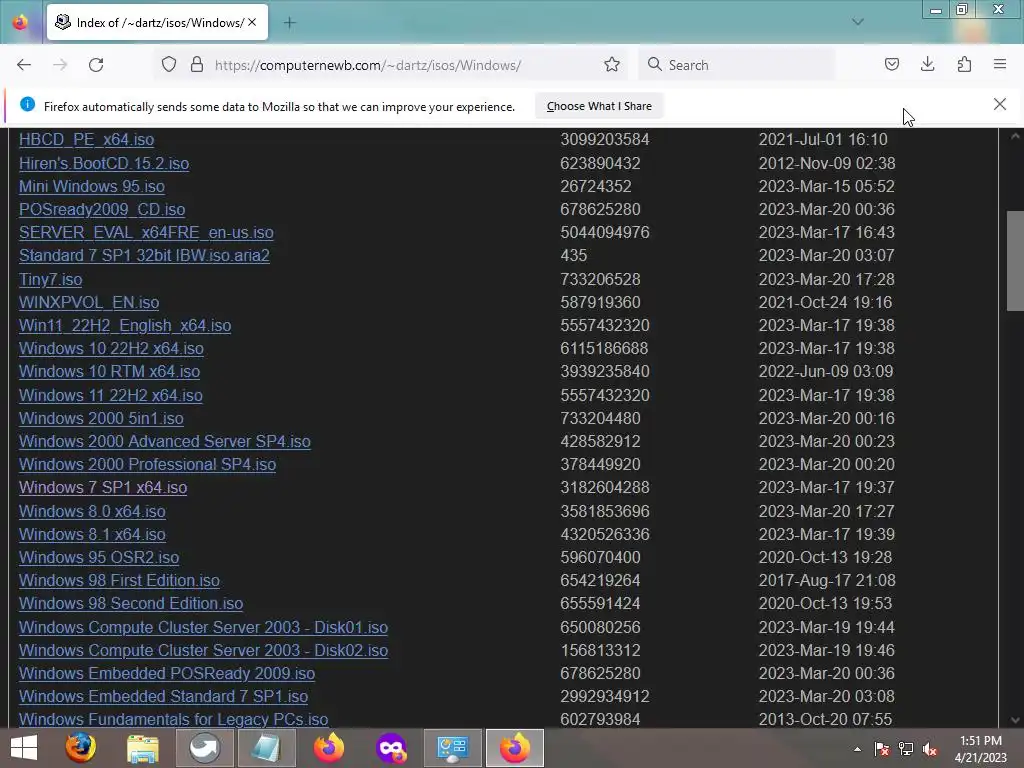Open the tracking protection shield icon

click(x=169, y=65)
